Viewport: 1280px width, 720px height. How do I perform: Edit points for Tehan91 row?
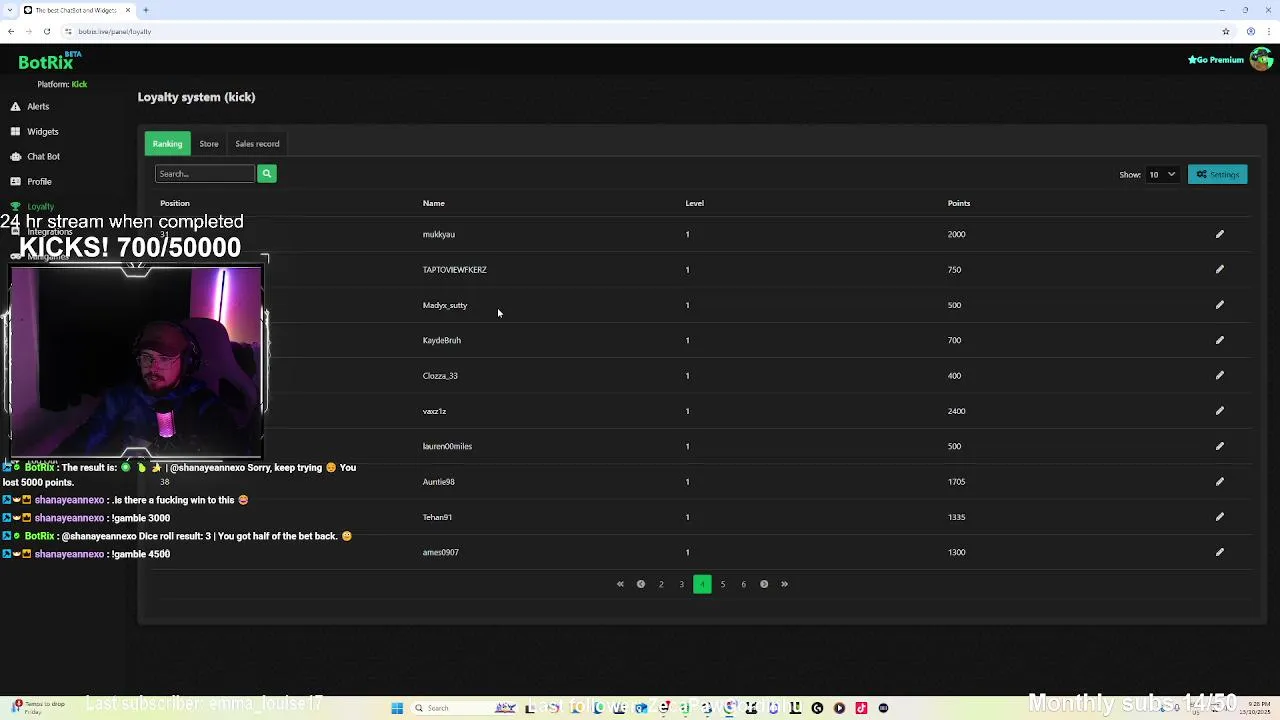[x=1219, y=517]
